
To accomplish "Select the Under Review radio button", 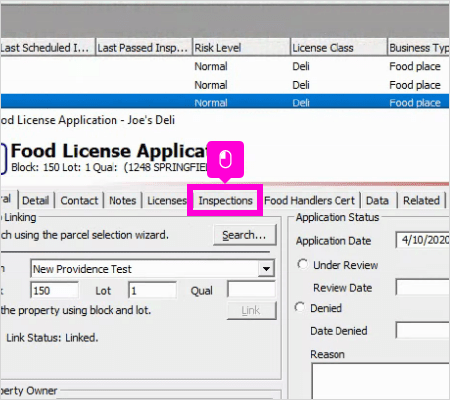I will (303, 265).
